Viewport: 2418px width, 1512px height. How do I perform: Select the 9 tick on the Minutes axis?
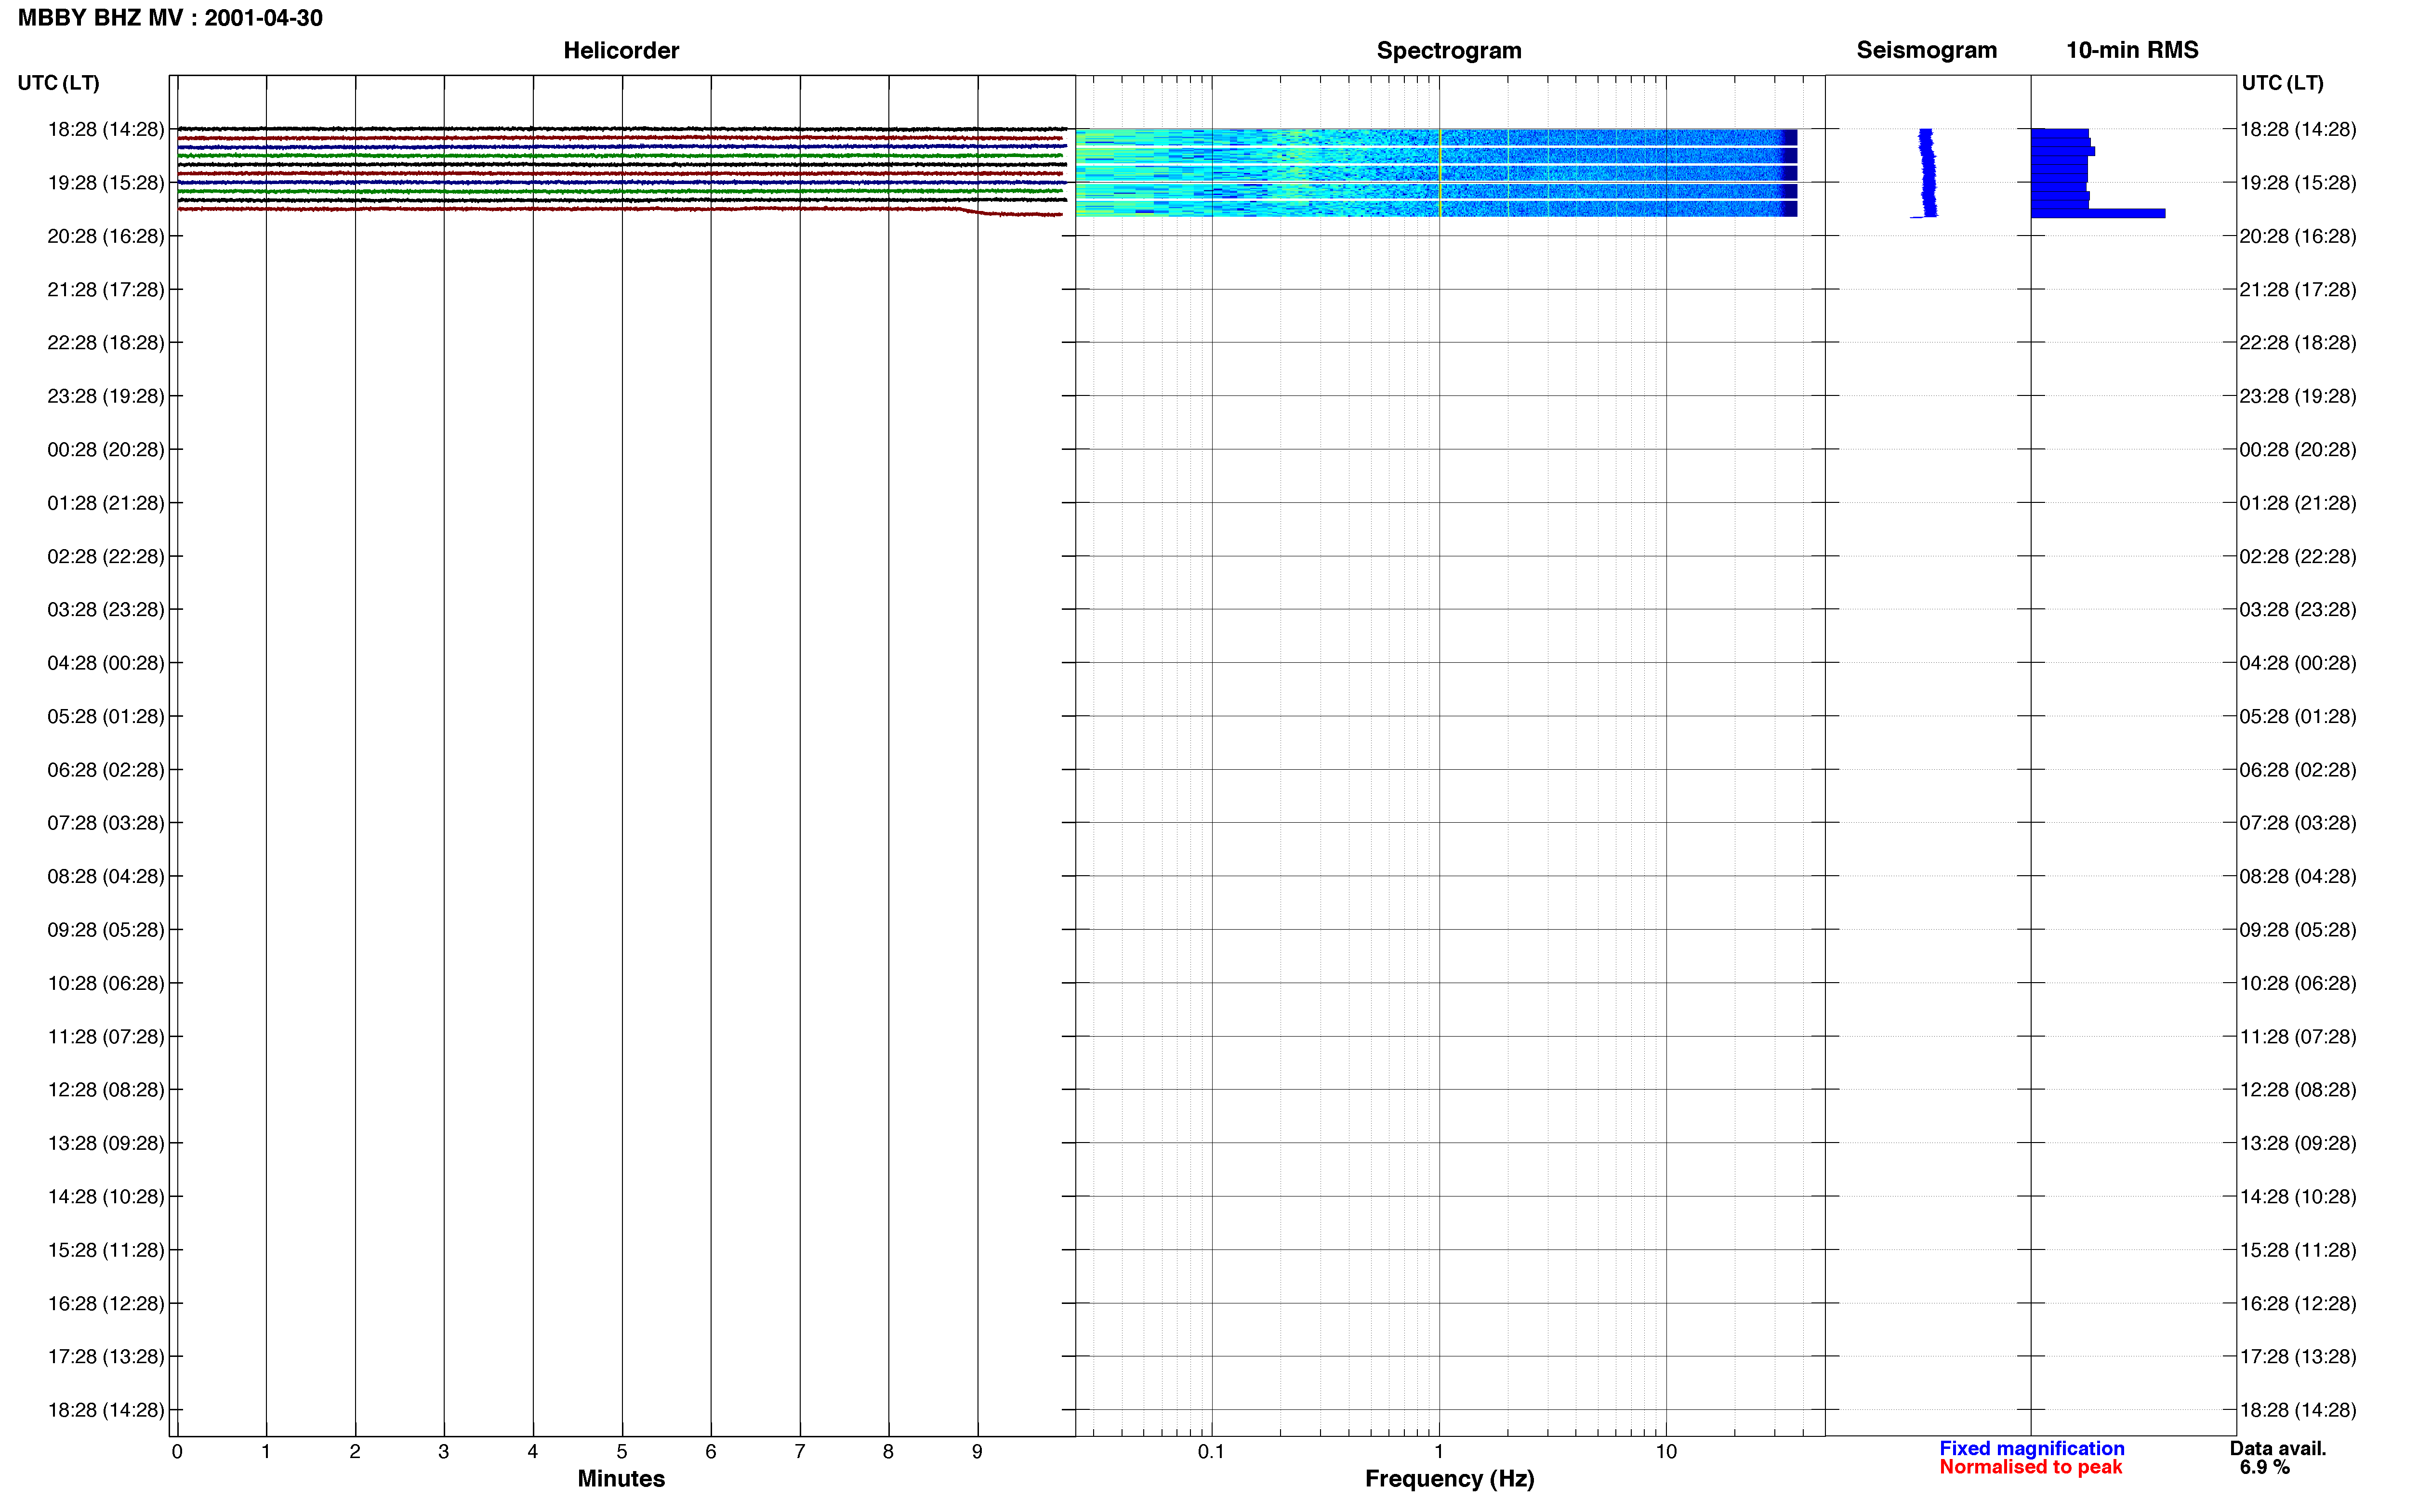point(977,1451)
